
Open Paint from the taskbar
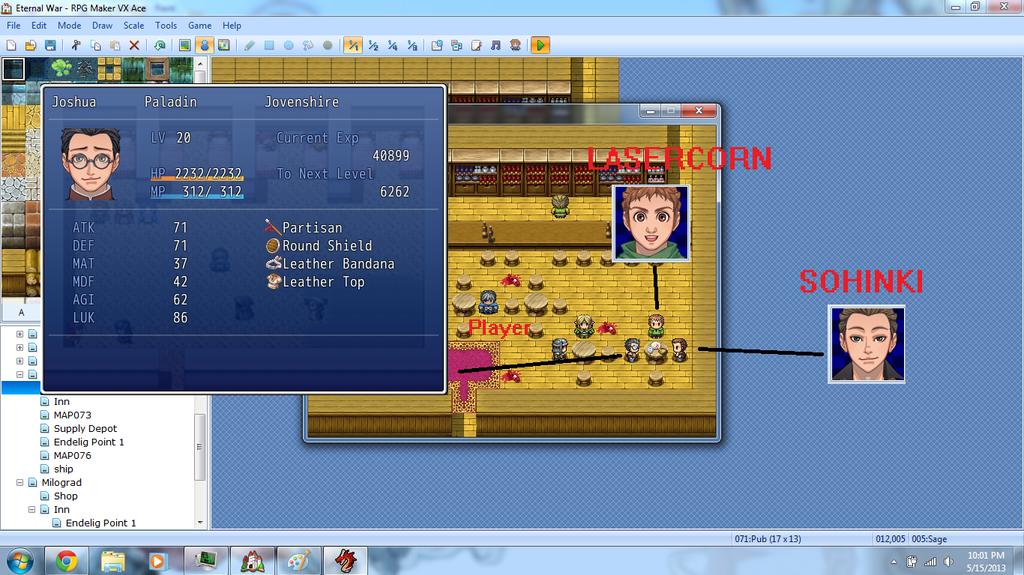pyautogui.click(x=299, y=561)
